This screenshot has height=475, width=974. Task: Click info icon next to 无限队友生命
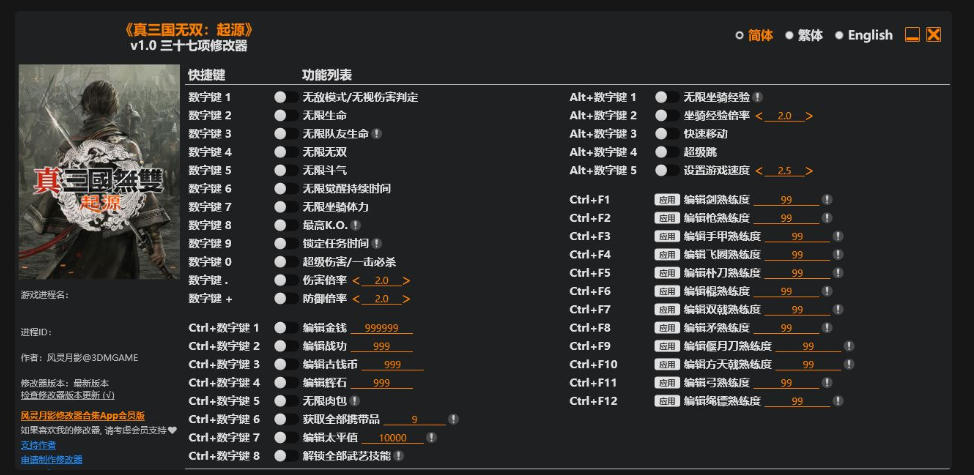click(377, 133)
